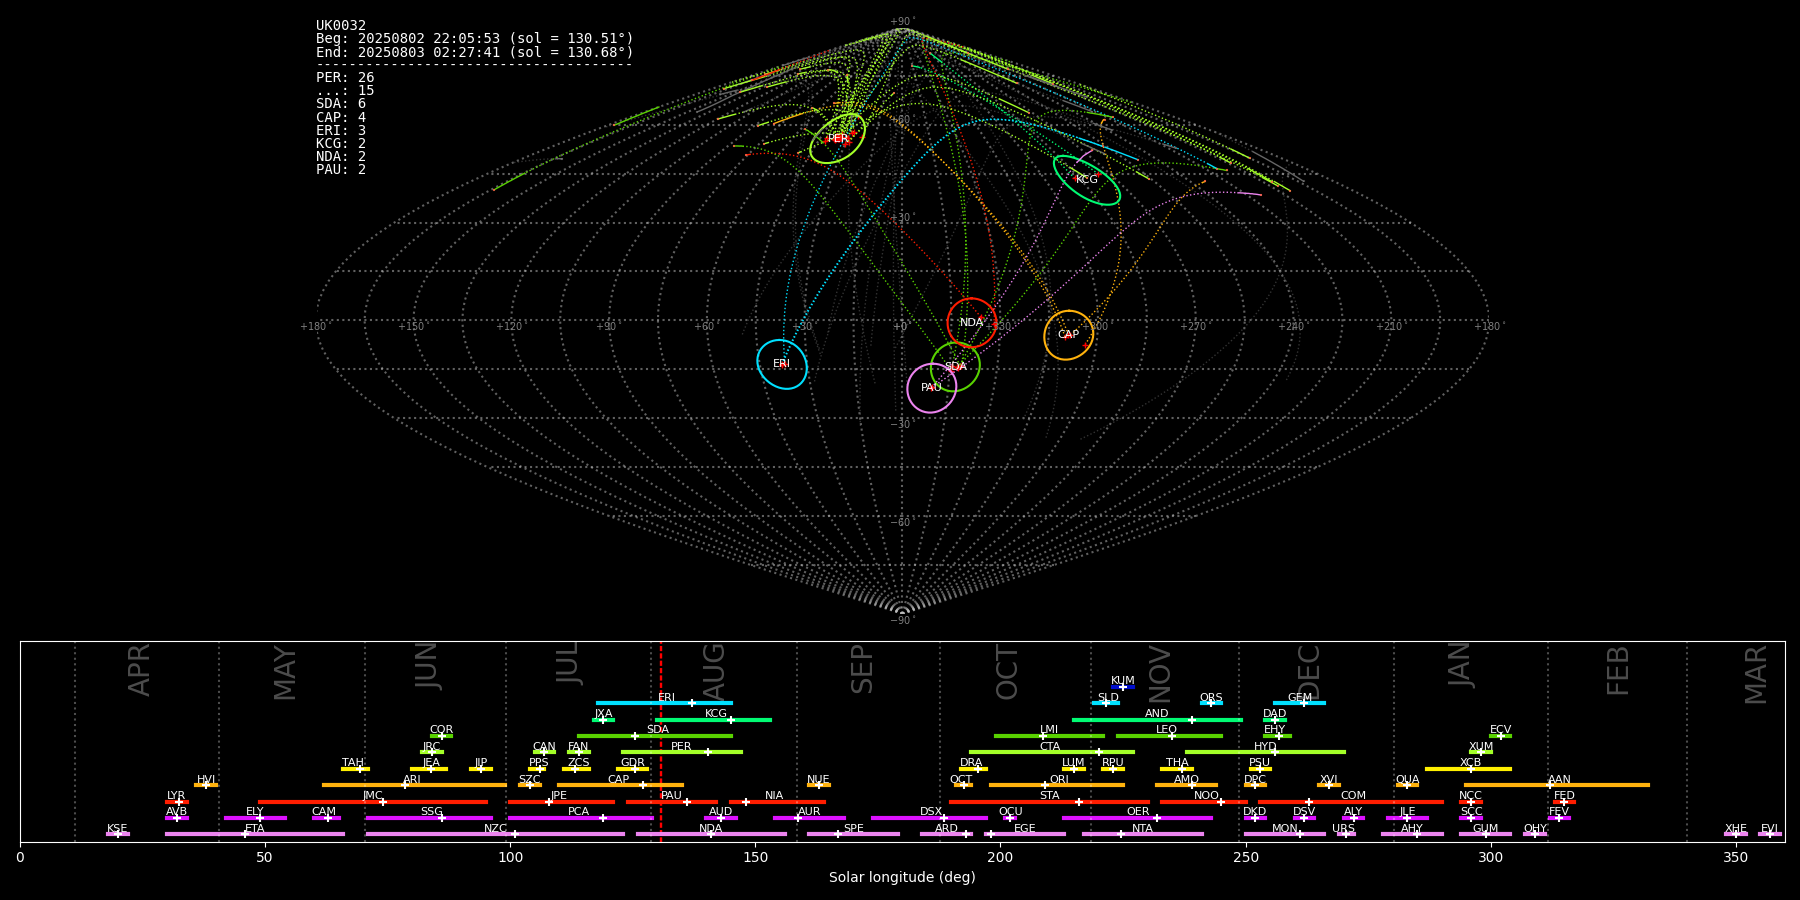This screenshot has height=900, width=1800.
Task: Click the station ID text UK0032
Action: [x=341, y=26]
